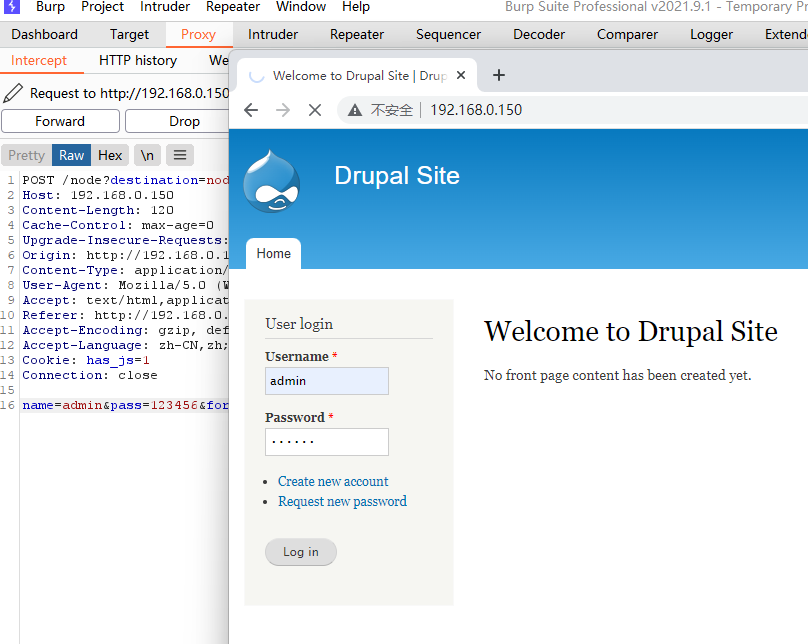Open the Window menu
This screenshot has height=644, width=808.
(x=301, y=7)
